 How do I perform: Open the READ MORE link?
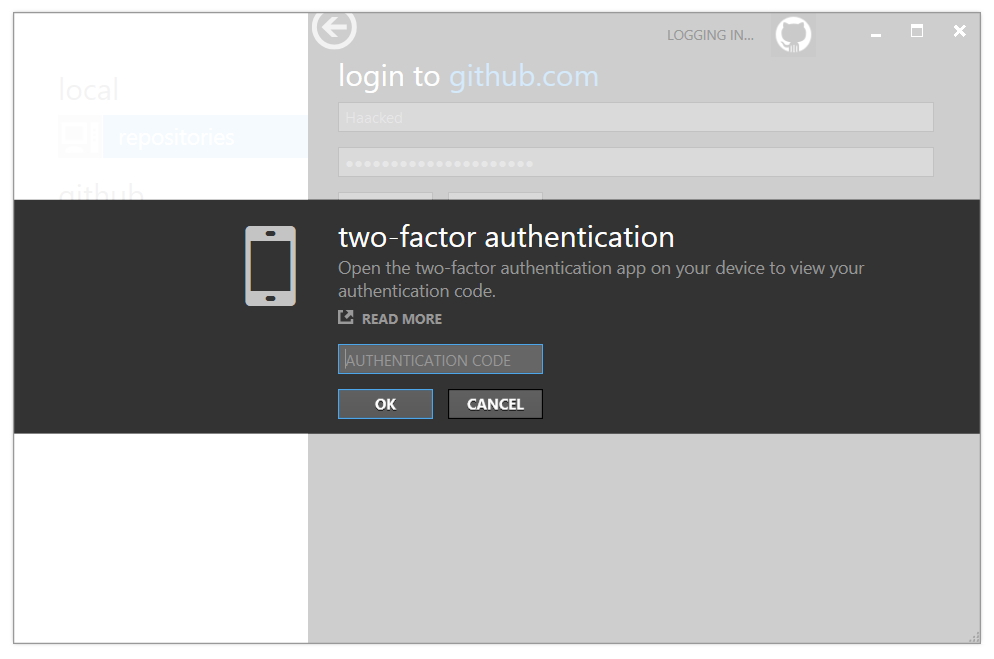pyautogui.click(x=401, y=319)
